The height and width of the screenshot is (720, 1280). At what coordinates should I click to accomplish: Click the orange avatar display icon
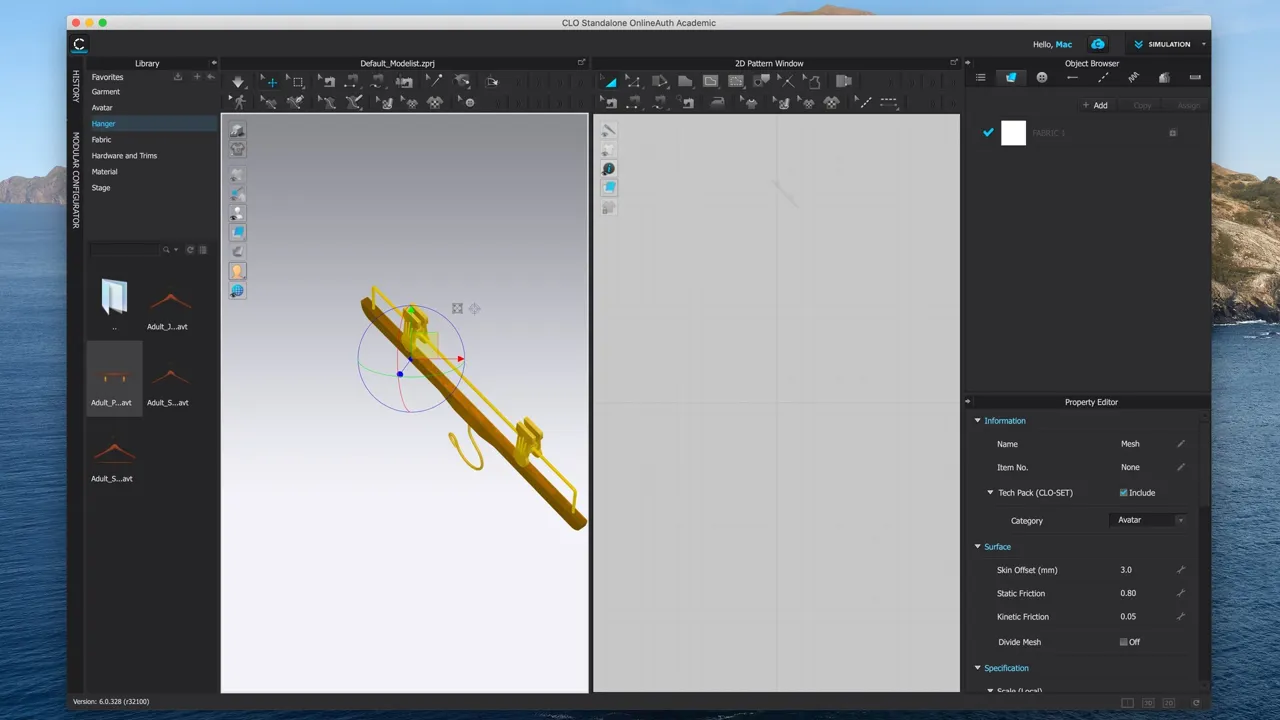click(x=237, y=271)
